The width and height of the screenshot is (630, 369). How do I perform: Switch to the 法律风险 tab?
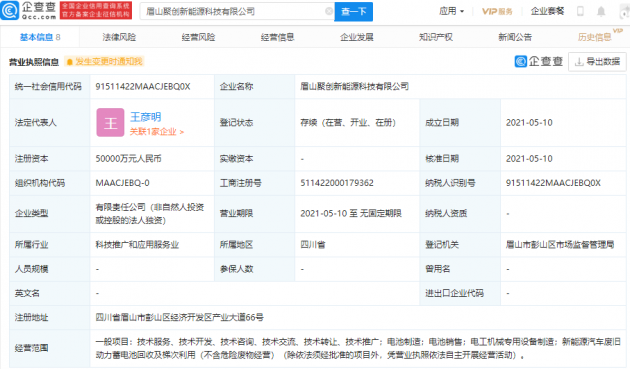[119, 37]
